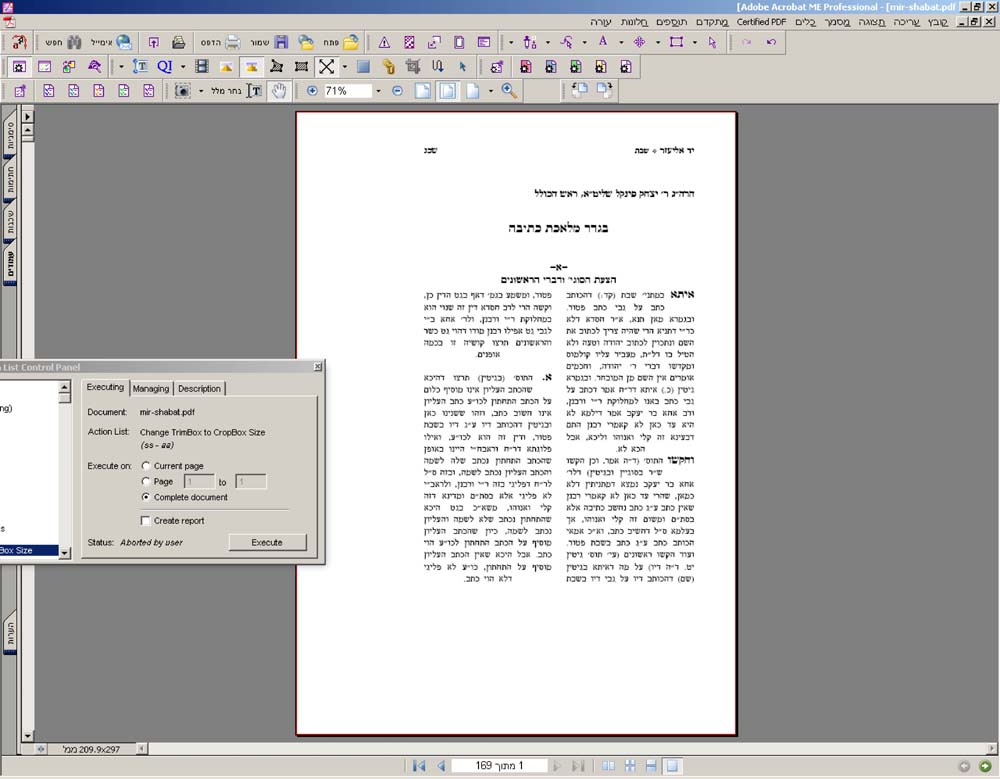Image resolution: width=1000 pixels, height=779 pixels.
Task: Click action list scrollbar down arrow
Action: [x=64, y=553]
